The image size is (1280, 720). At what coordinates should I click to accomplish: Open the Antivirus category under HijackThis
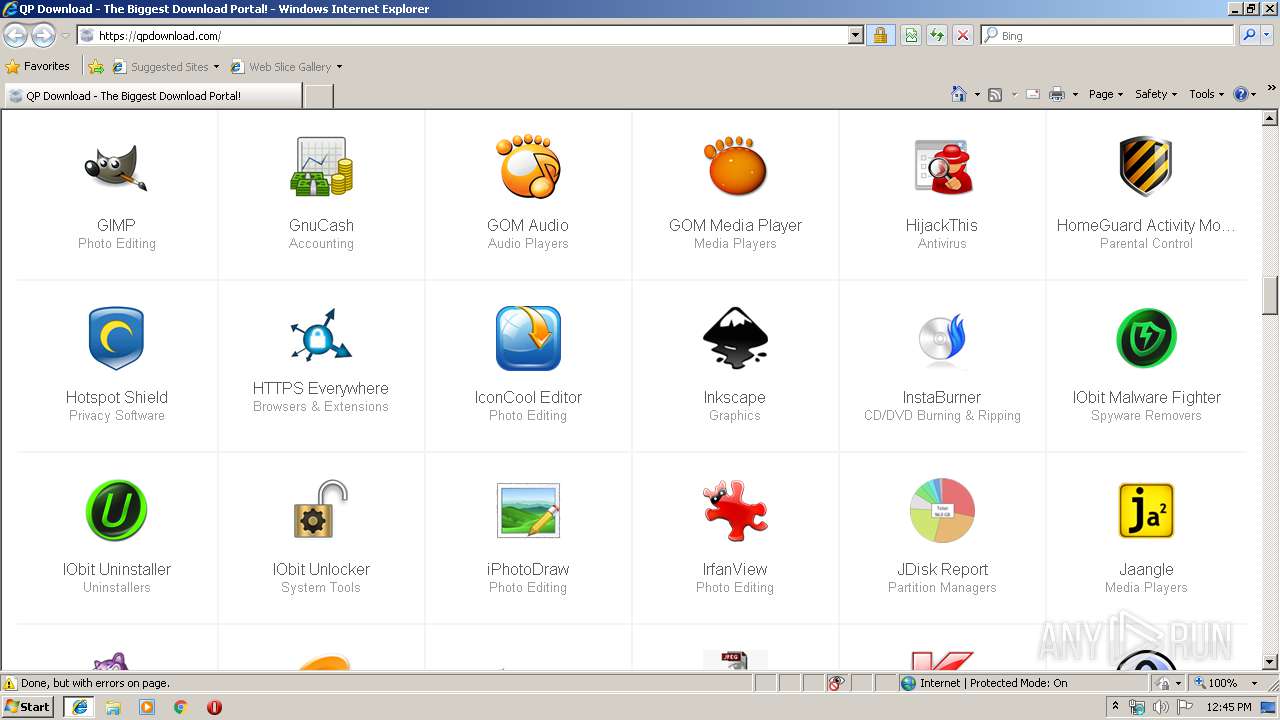click(942, 243)
